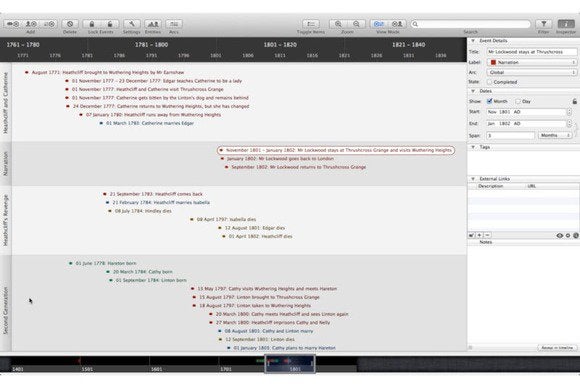Click the End date stepper
Image resolution: width=580 pixels, height=388 pixels.
click(570, 124)
